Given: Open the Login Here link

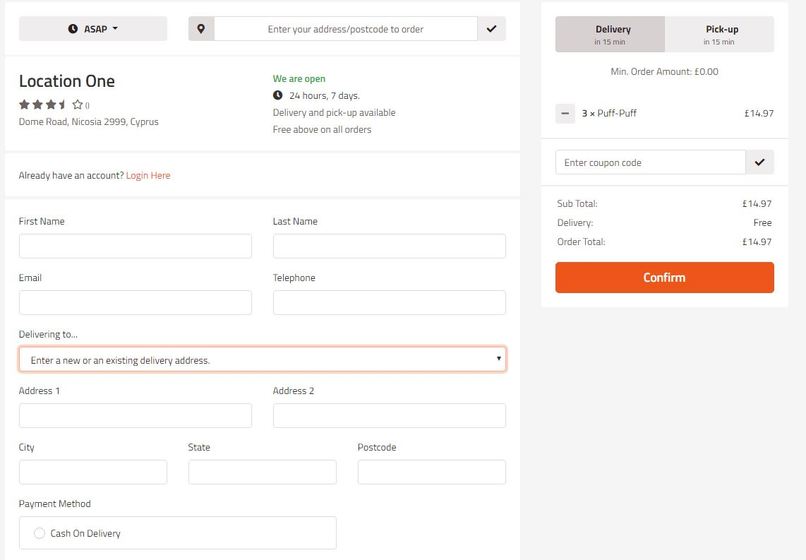Looking at the screenshot, I should click(148, 175).
